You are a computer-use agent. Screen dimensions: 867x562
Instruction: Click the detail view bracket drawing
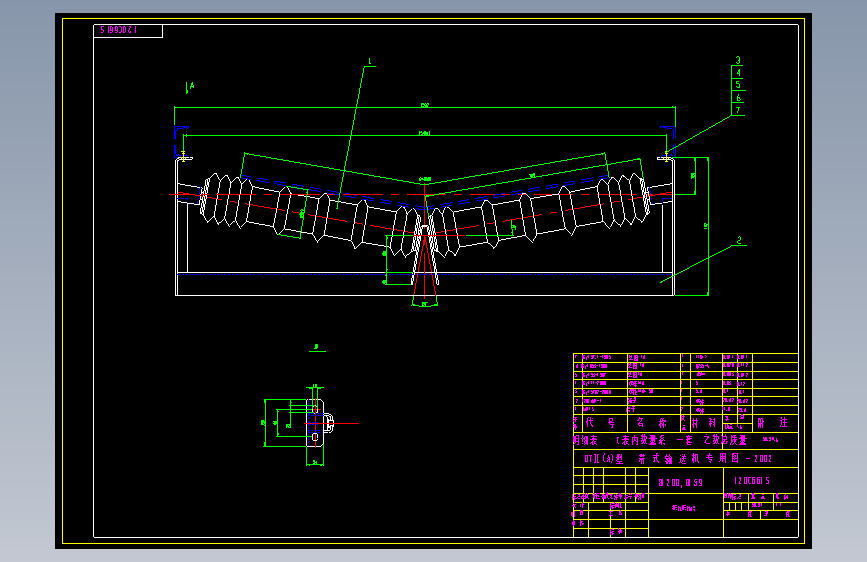click(310, 425)
